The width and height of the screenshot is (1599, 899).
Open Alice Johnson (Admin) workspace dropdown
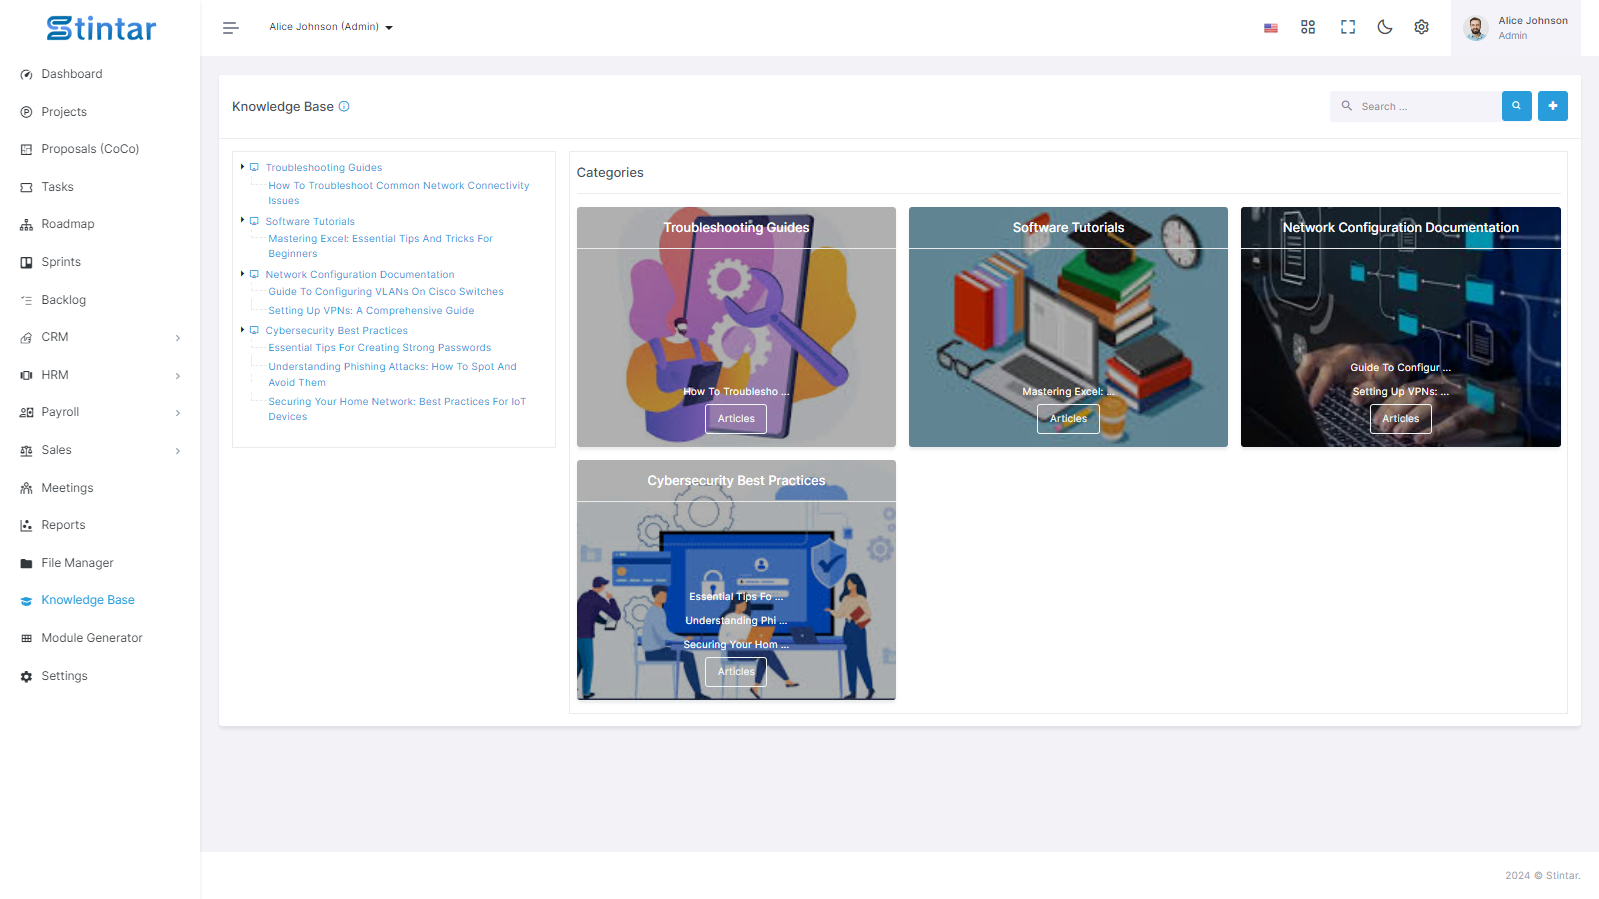(x=331, y=27)
